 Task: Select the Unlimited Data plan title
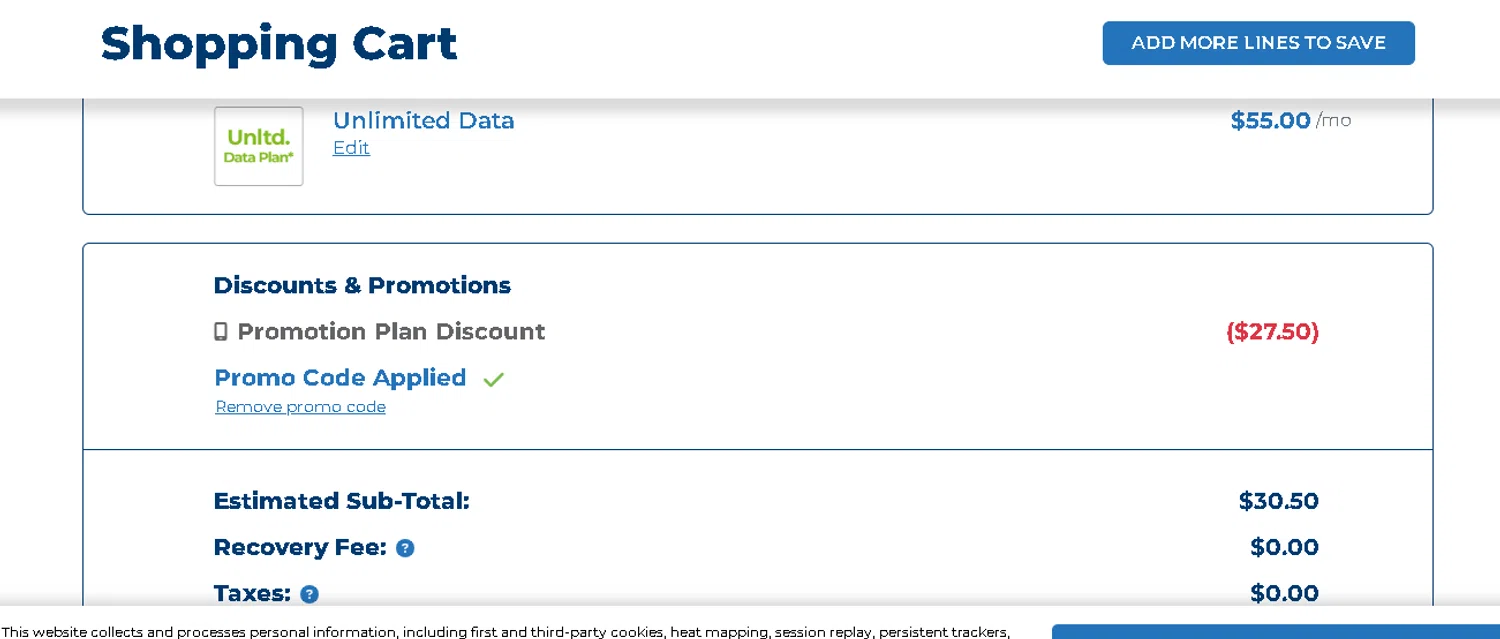(x=424, y=120)
